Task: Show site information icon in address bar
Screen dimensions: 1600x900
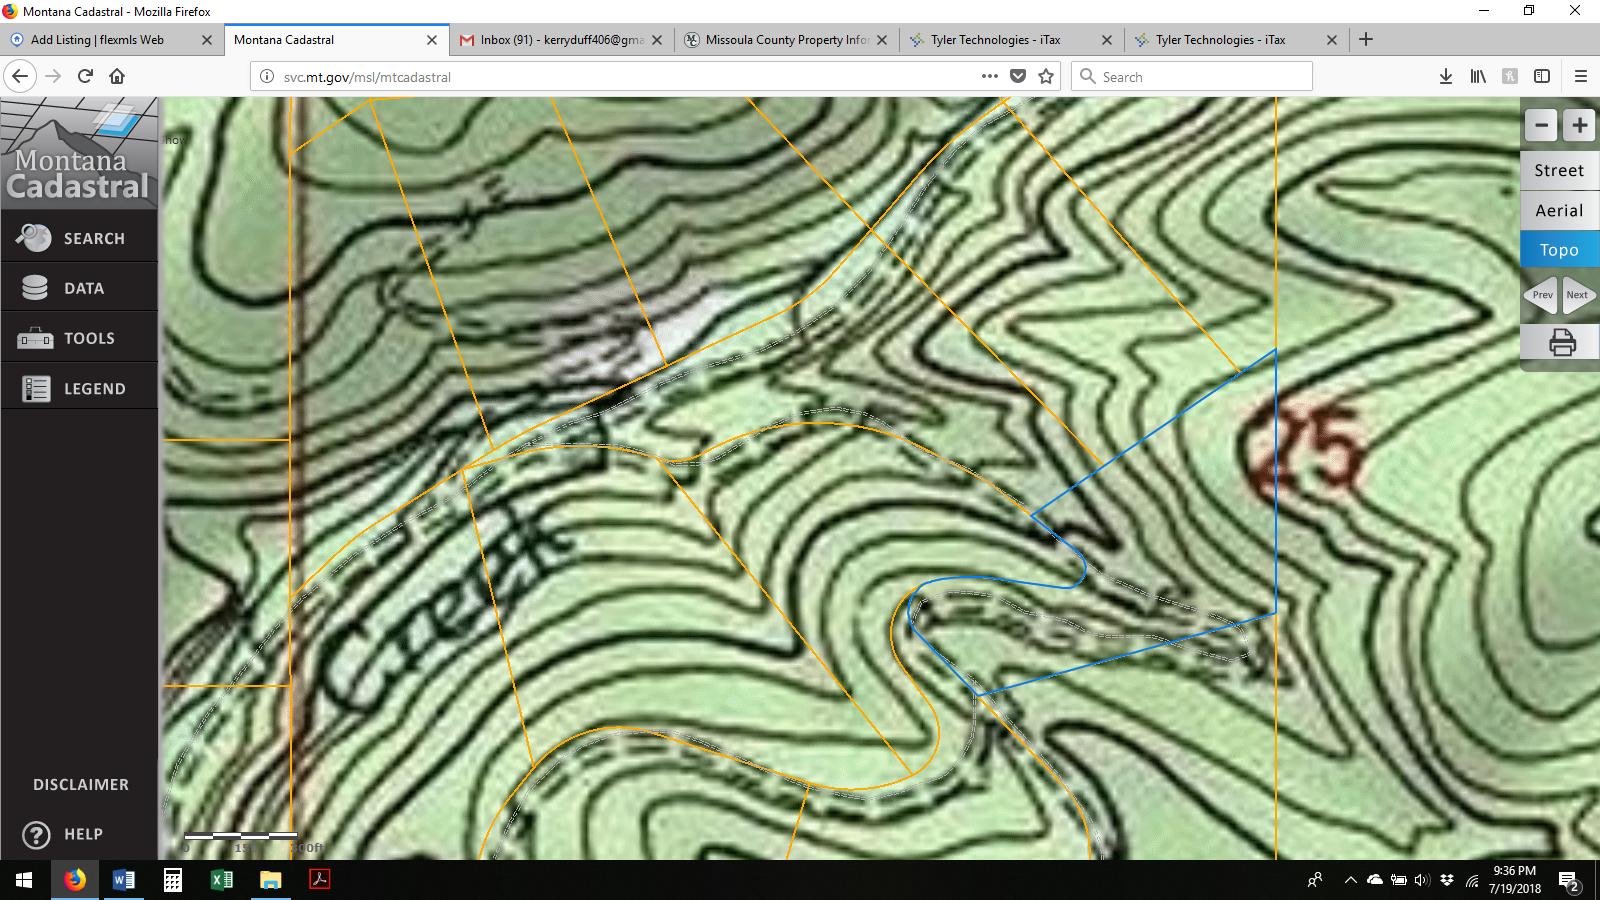Action: 267,77
